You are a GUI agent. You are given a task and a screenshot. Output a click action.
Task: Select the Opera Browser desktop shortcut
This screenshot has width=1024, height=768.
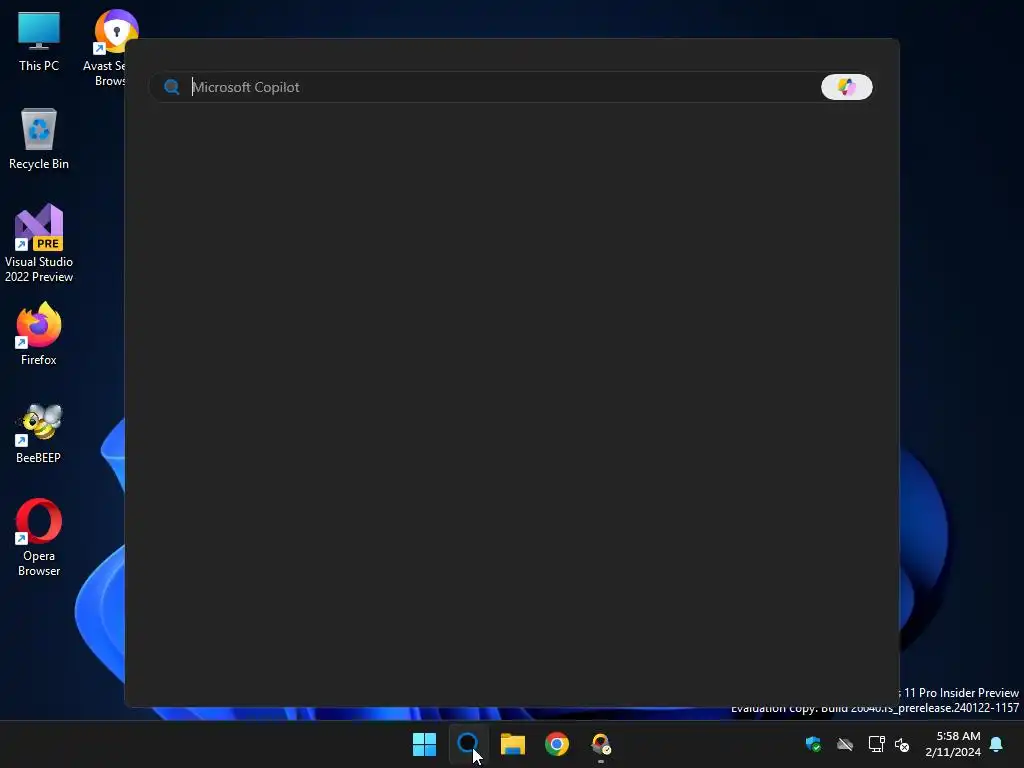pyautogui.click(x=39, y=537)
